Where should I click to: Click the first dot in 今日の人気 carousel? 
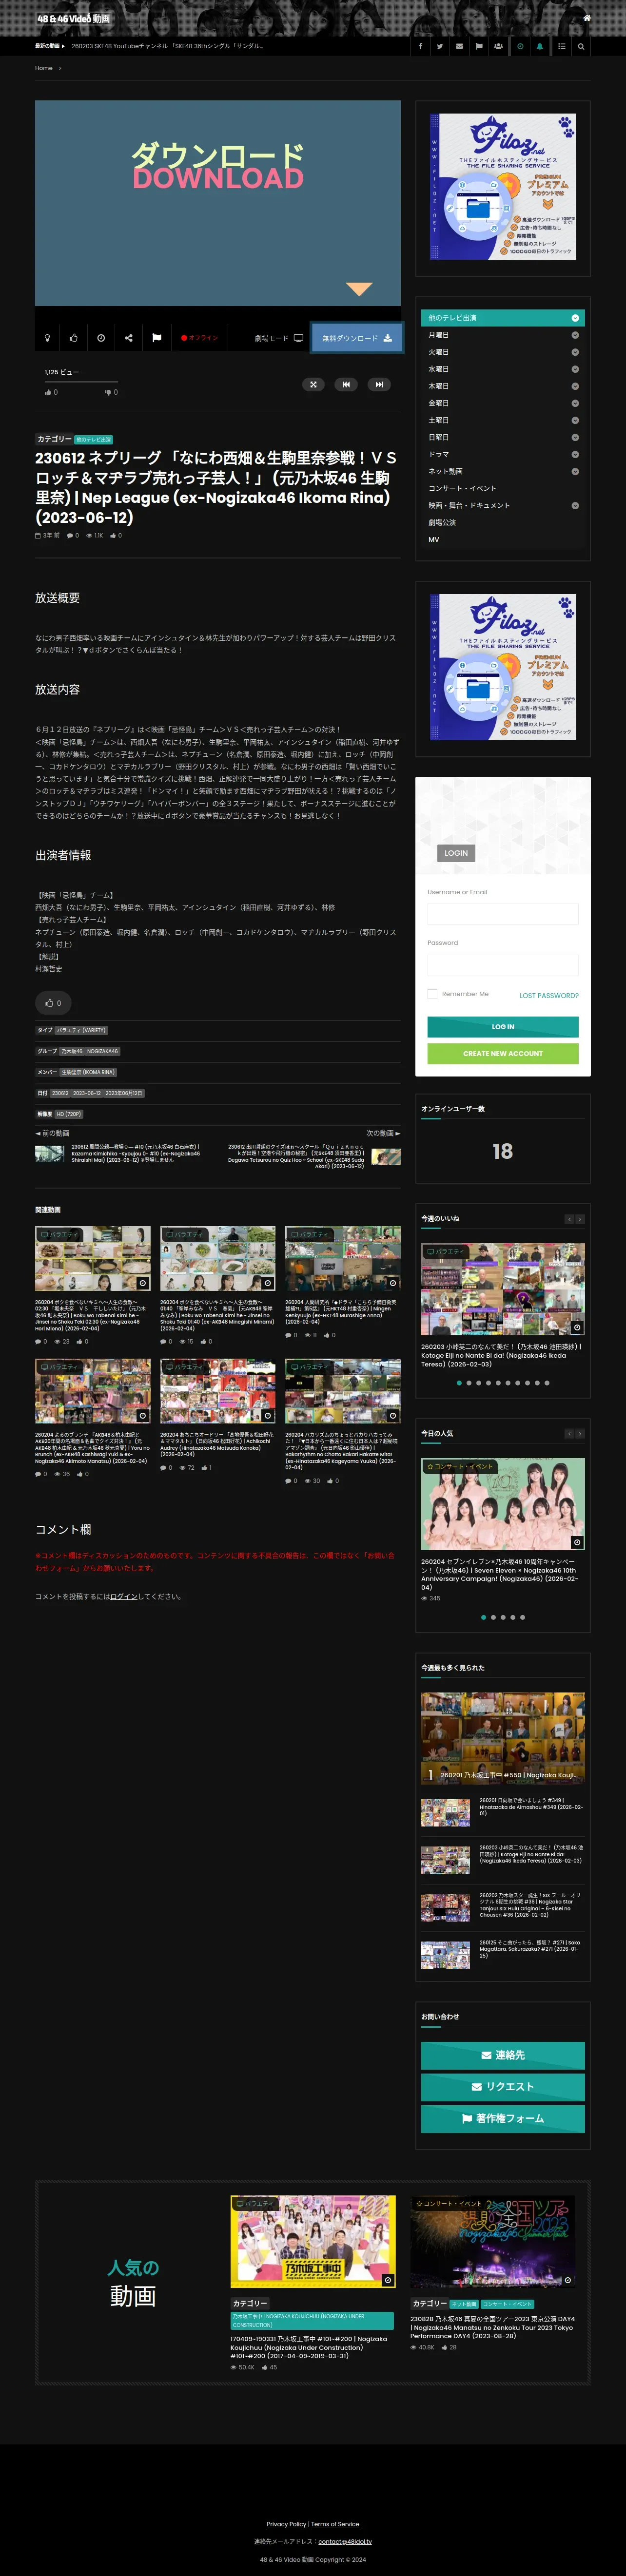[484, 1617]
